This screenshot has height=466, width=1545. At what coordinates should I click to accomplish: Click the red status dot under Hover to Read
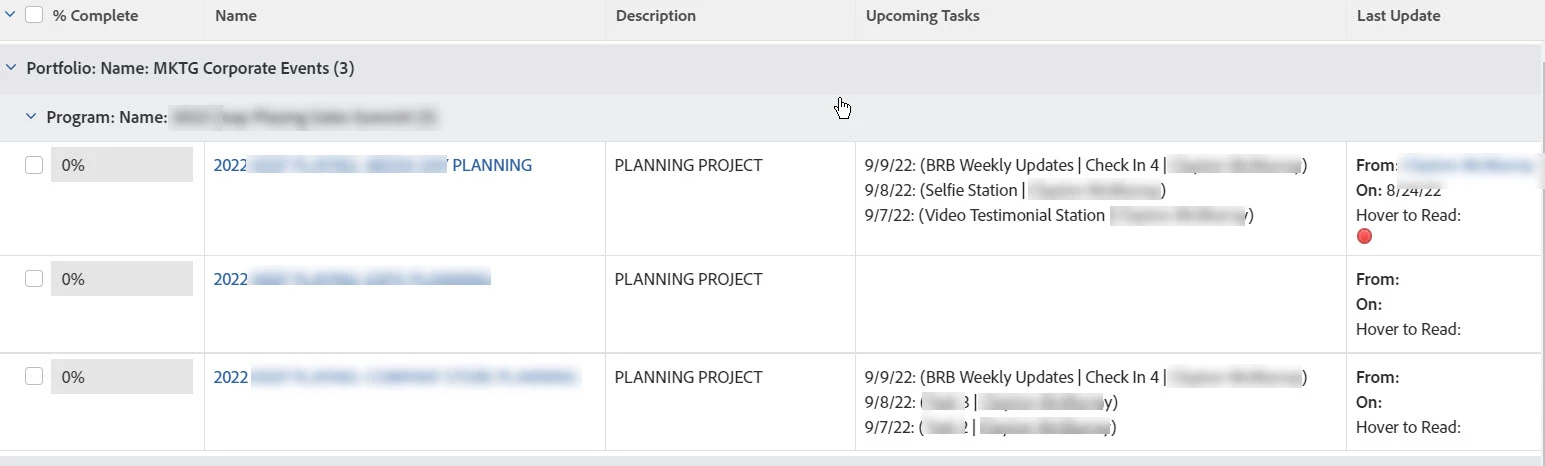click(x=1364, y=237)
